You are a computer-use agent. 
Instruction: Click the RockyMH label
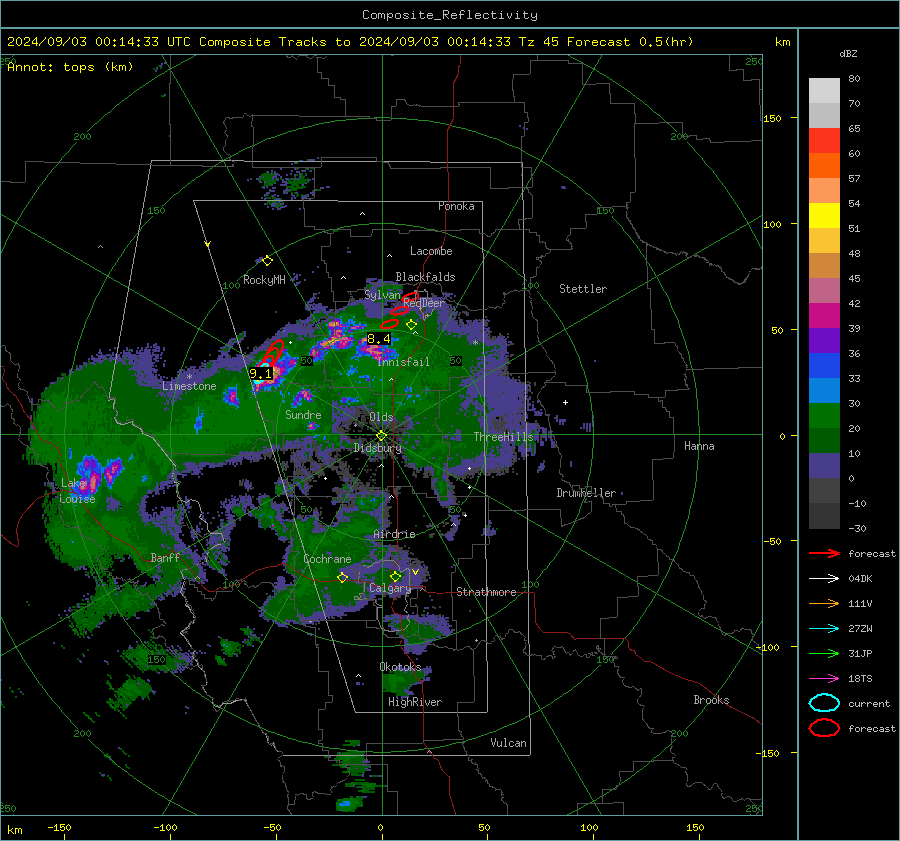click(x=264, y=280)
